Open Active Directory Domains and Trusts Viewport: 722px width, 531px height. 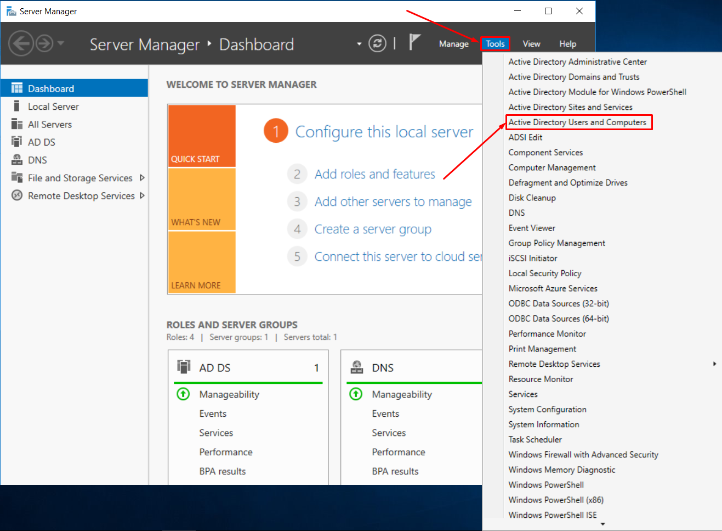click(x=574, y=77)
